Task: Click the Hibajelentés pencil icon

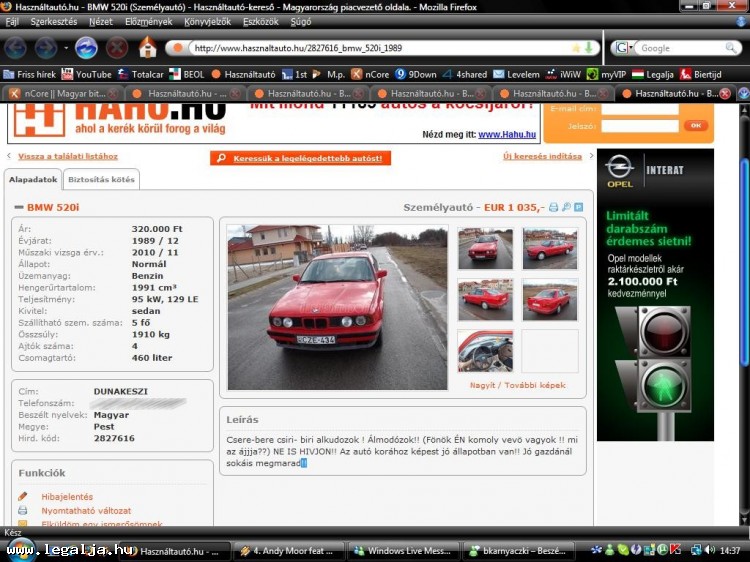Action: coord(23,496)
